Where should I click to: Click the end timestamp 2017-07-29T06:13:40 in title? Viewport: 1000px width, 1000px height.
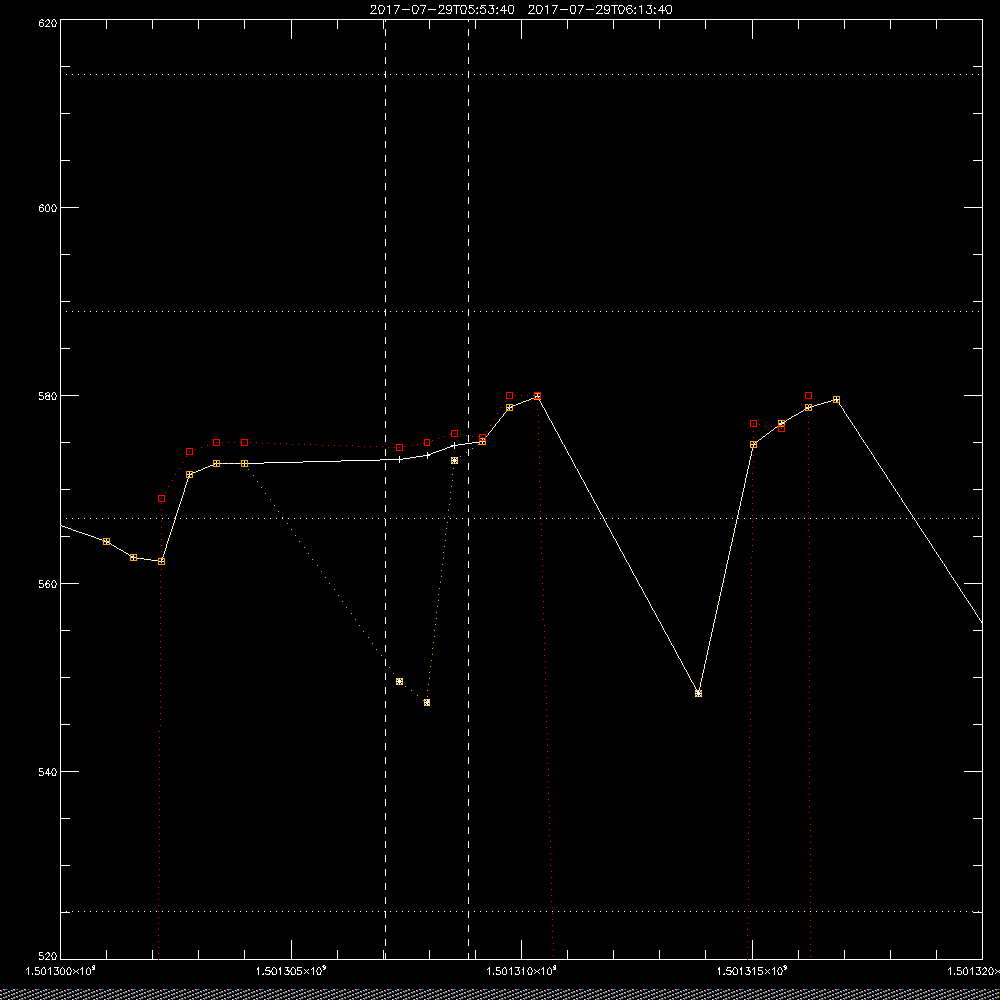coord(600,10)
